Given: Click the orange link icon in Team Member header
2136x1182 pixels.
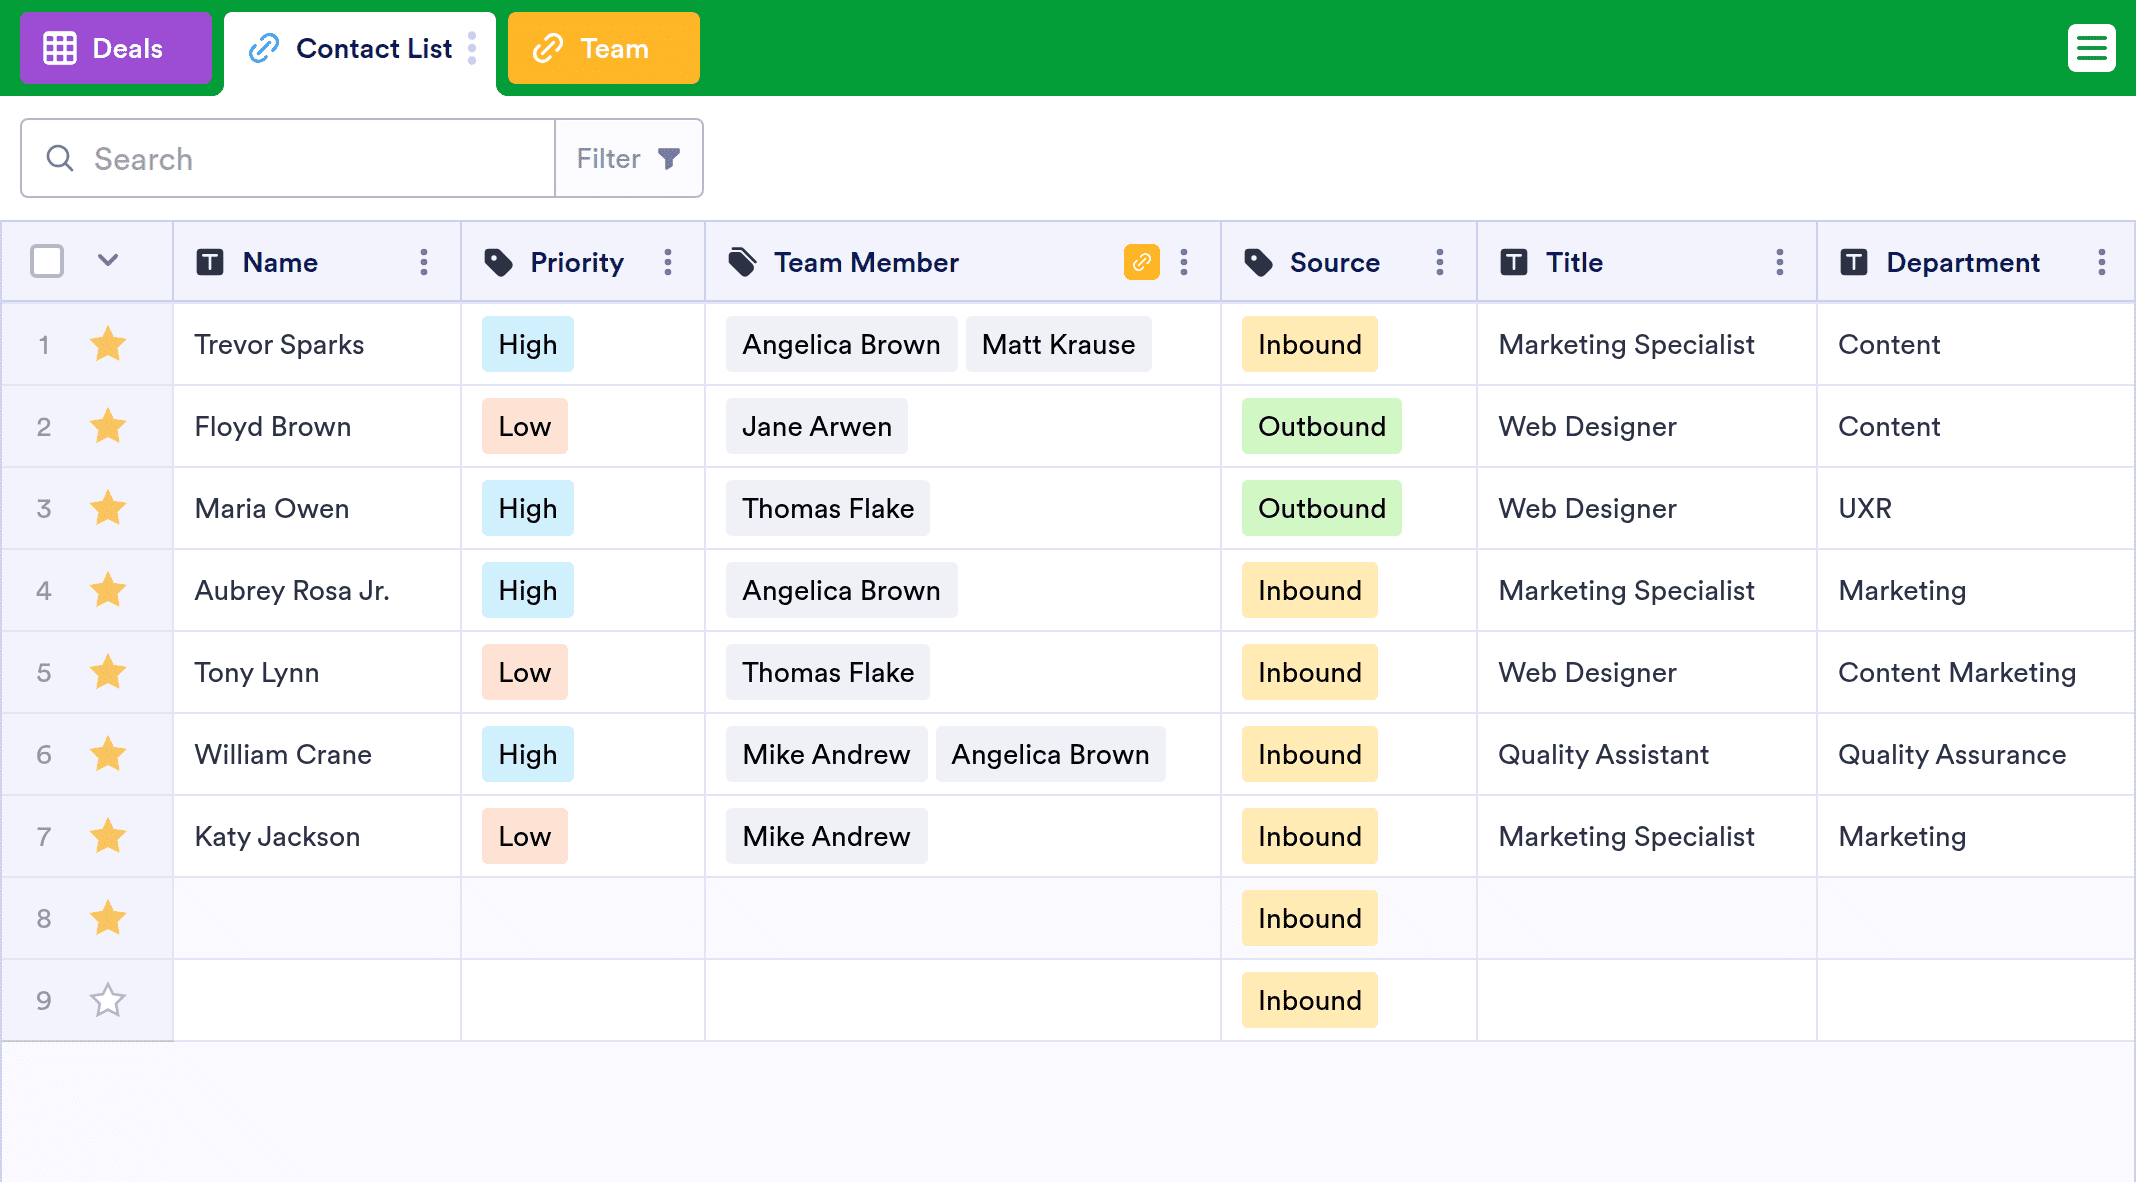Looking at the screenshot, I should pos(1141,262).
